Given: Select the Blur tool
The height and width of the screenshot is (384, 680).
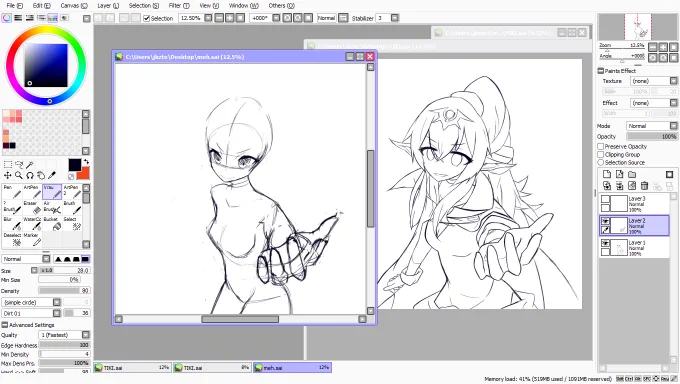Looking at the screenshot, I should (12, 223).
